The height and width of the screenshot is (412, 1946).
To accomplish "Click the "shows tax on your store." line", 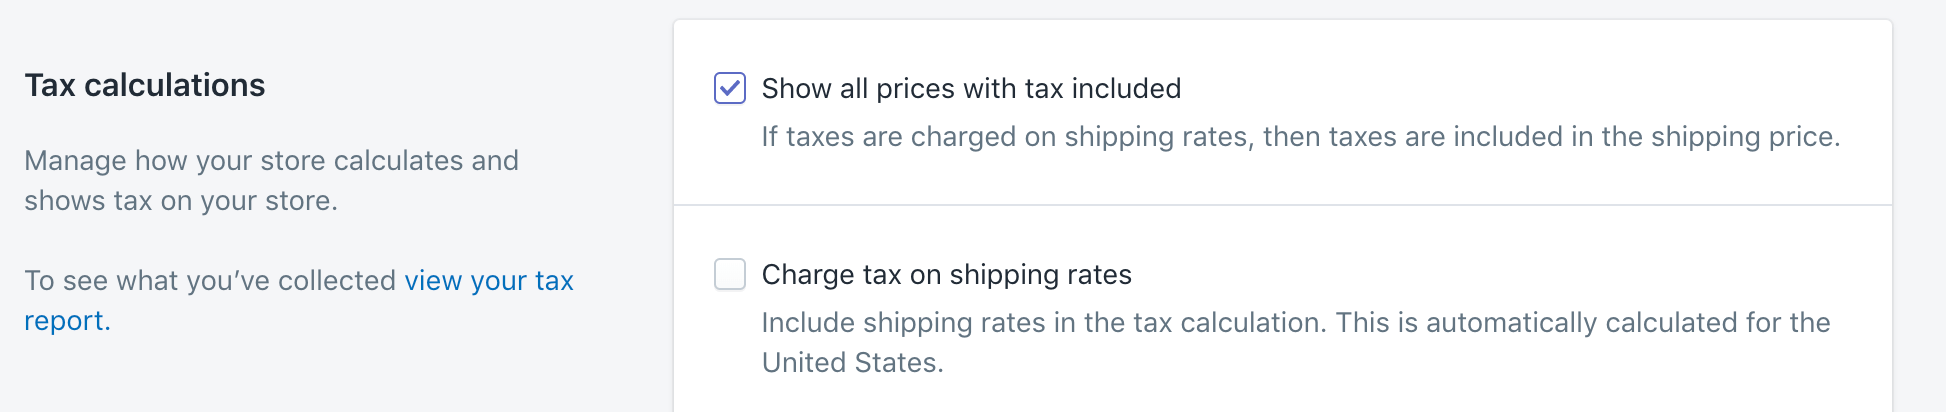I will point(181,201).
